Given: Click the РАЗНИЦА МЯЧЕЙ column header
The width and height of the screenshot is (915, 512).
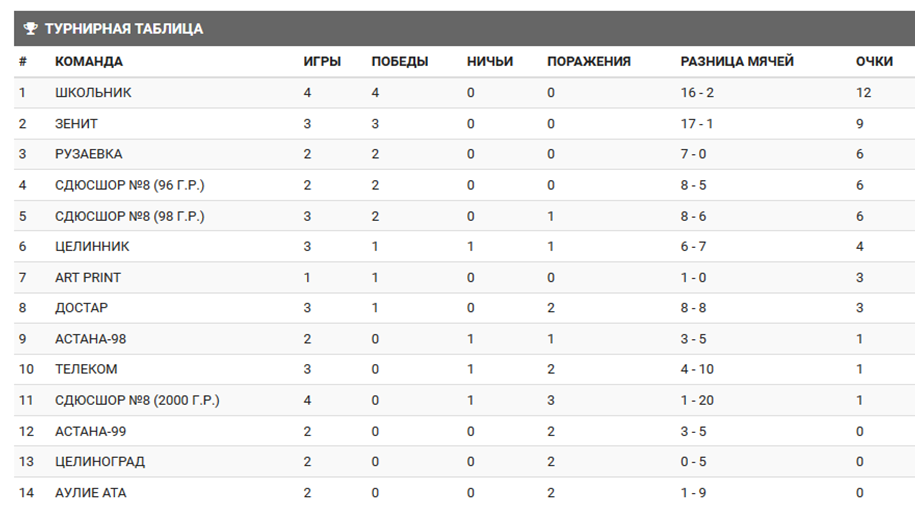Looking at the screenshot, I should pyautogui.click(x=737, y=61).
